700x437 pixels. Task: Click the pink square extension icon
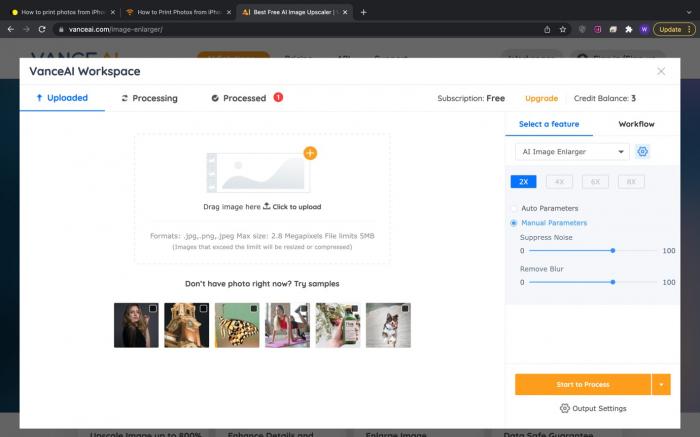tap(597, 29)
